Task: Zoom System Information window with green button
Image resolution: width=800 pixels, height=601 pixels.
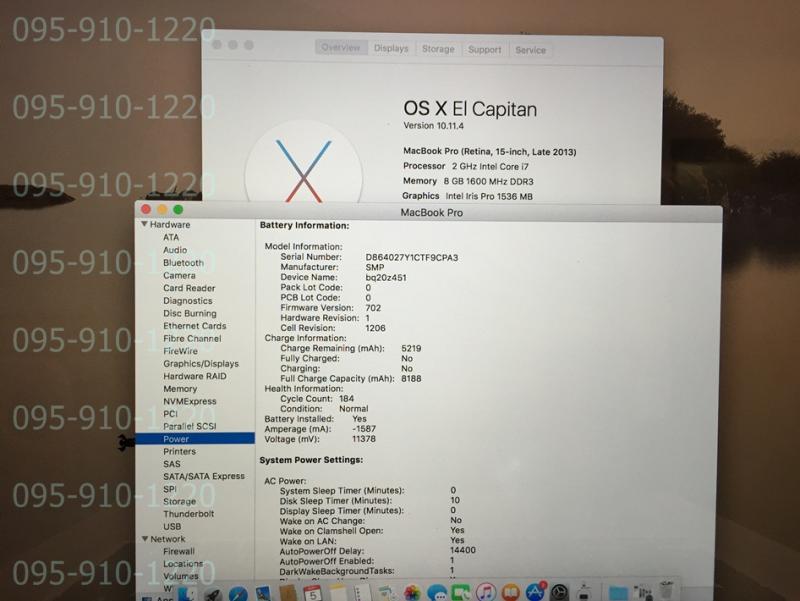Action: pos(178,209)
